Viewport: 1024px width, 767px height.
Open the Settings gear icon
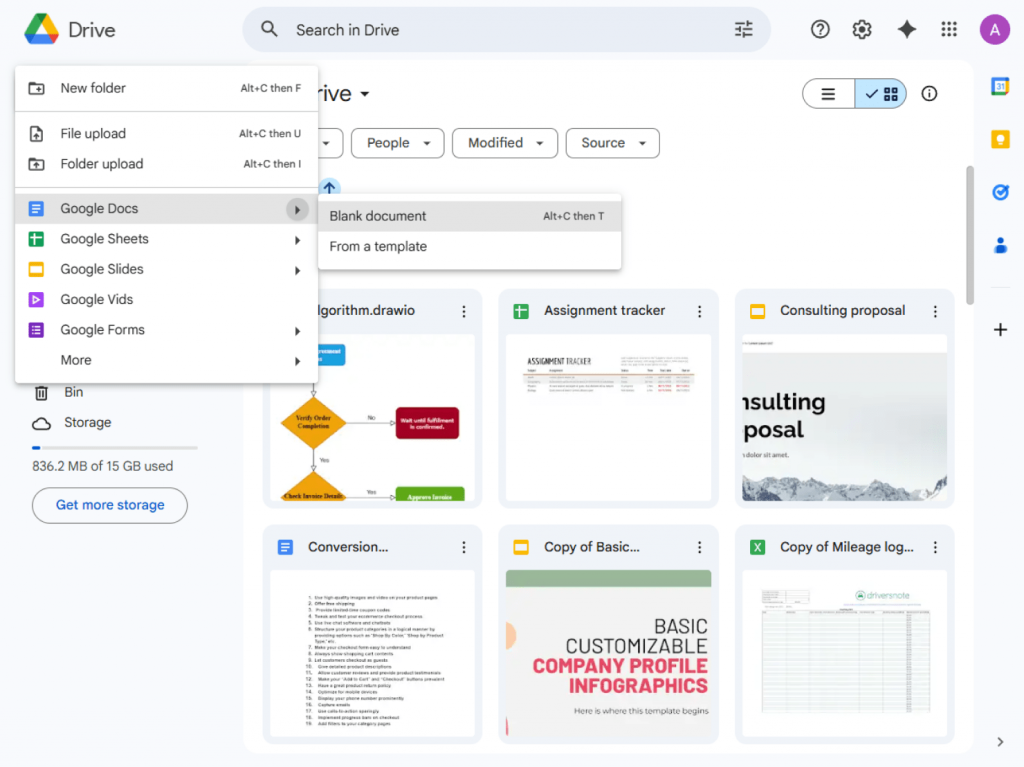click(862, 30)
